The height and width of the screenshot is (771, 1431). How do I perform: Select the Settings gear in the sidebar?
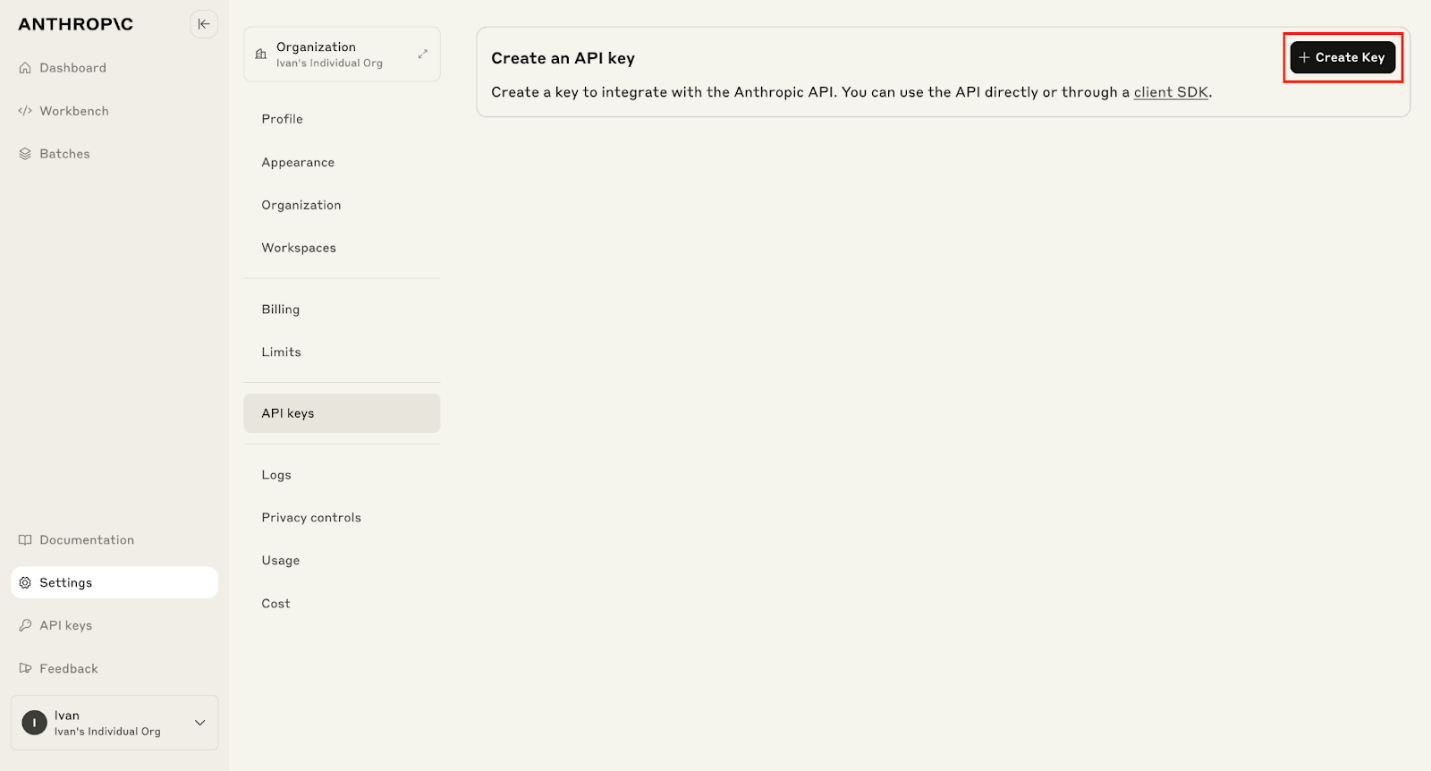[x=24, y=582]
